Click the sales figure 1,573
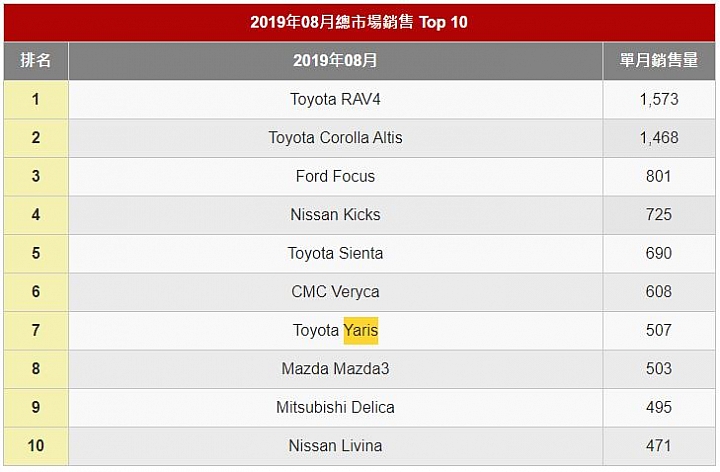This screenshot has width=720, height=472. tap(659, 100)
